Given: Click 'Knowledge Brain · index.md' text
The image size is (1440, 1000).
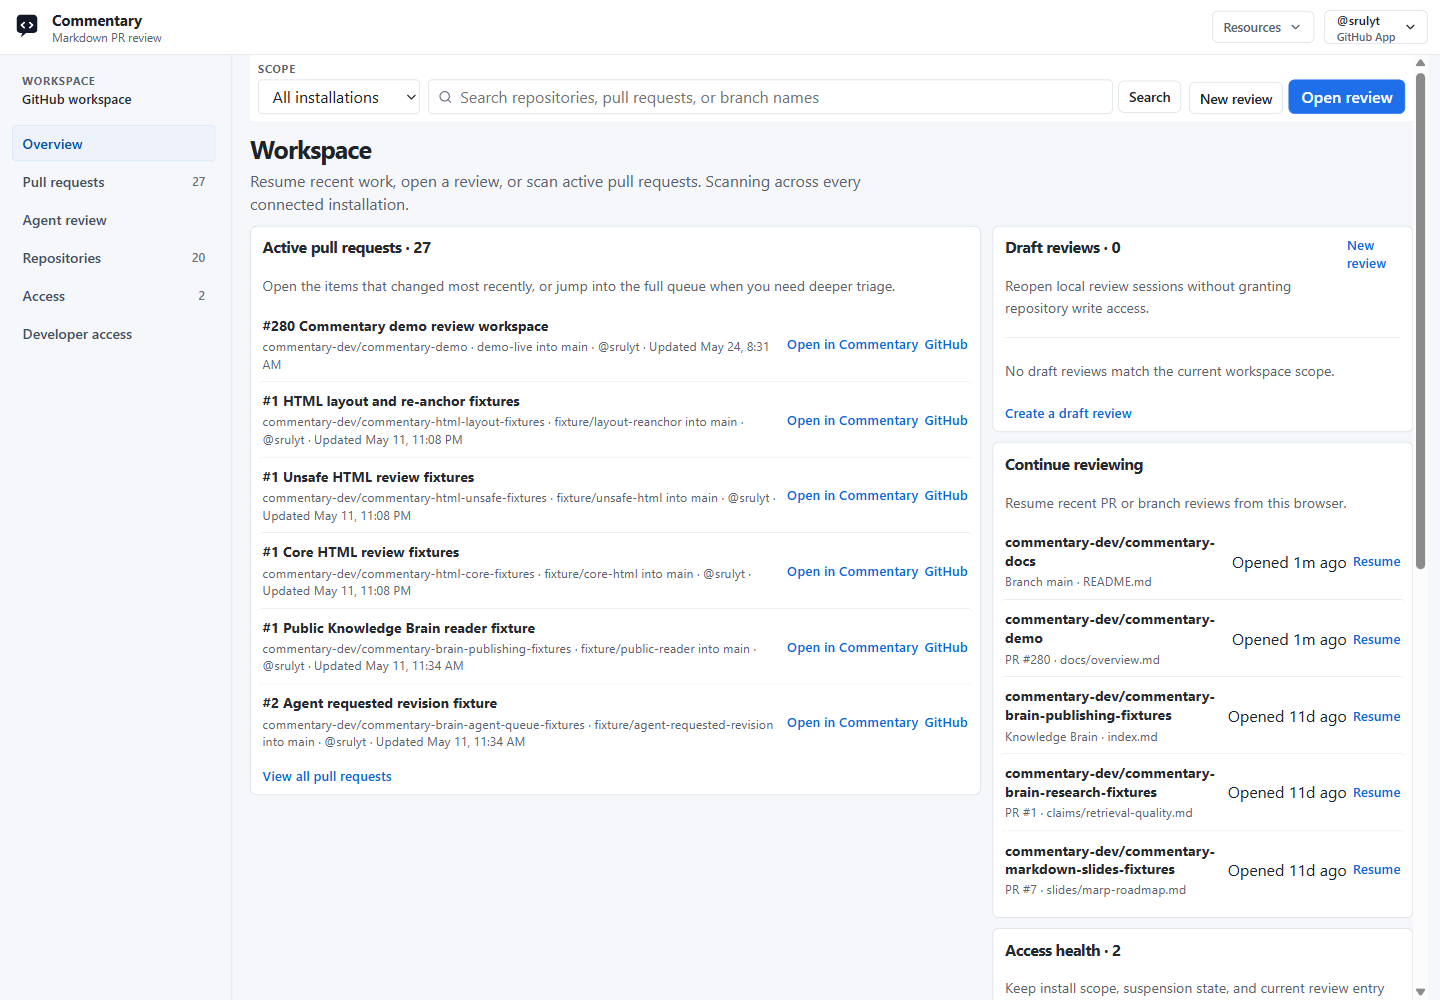Looking at the screenshot, I should pyautogui.click(x=1081, y=737).
